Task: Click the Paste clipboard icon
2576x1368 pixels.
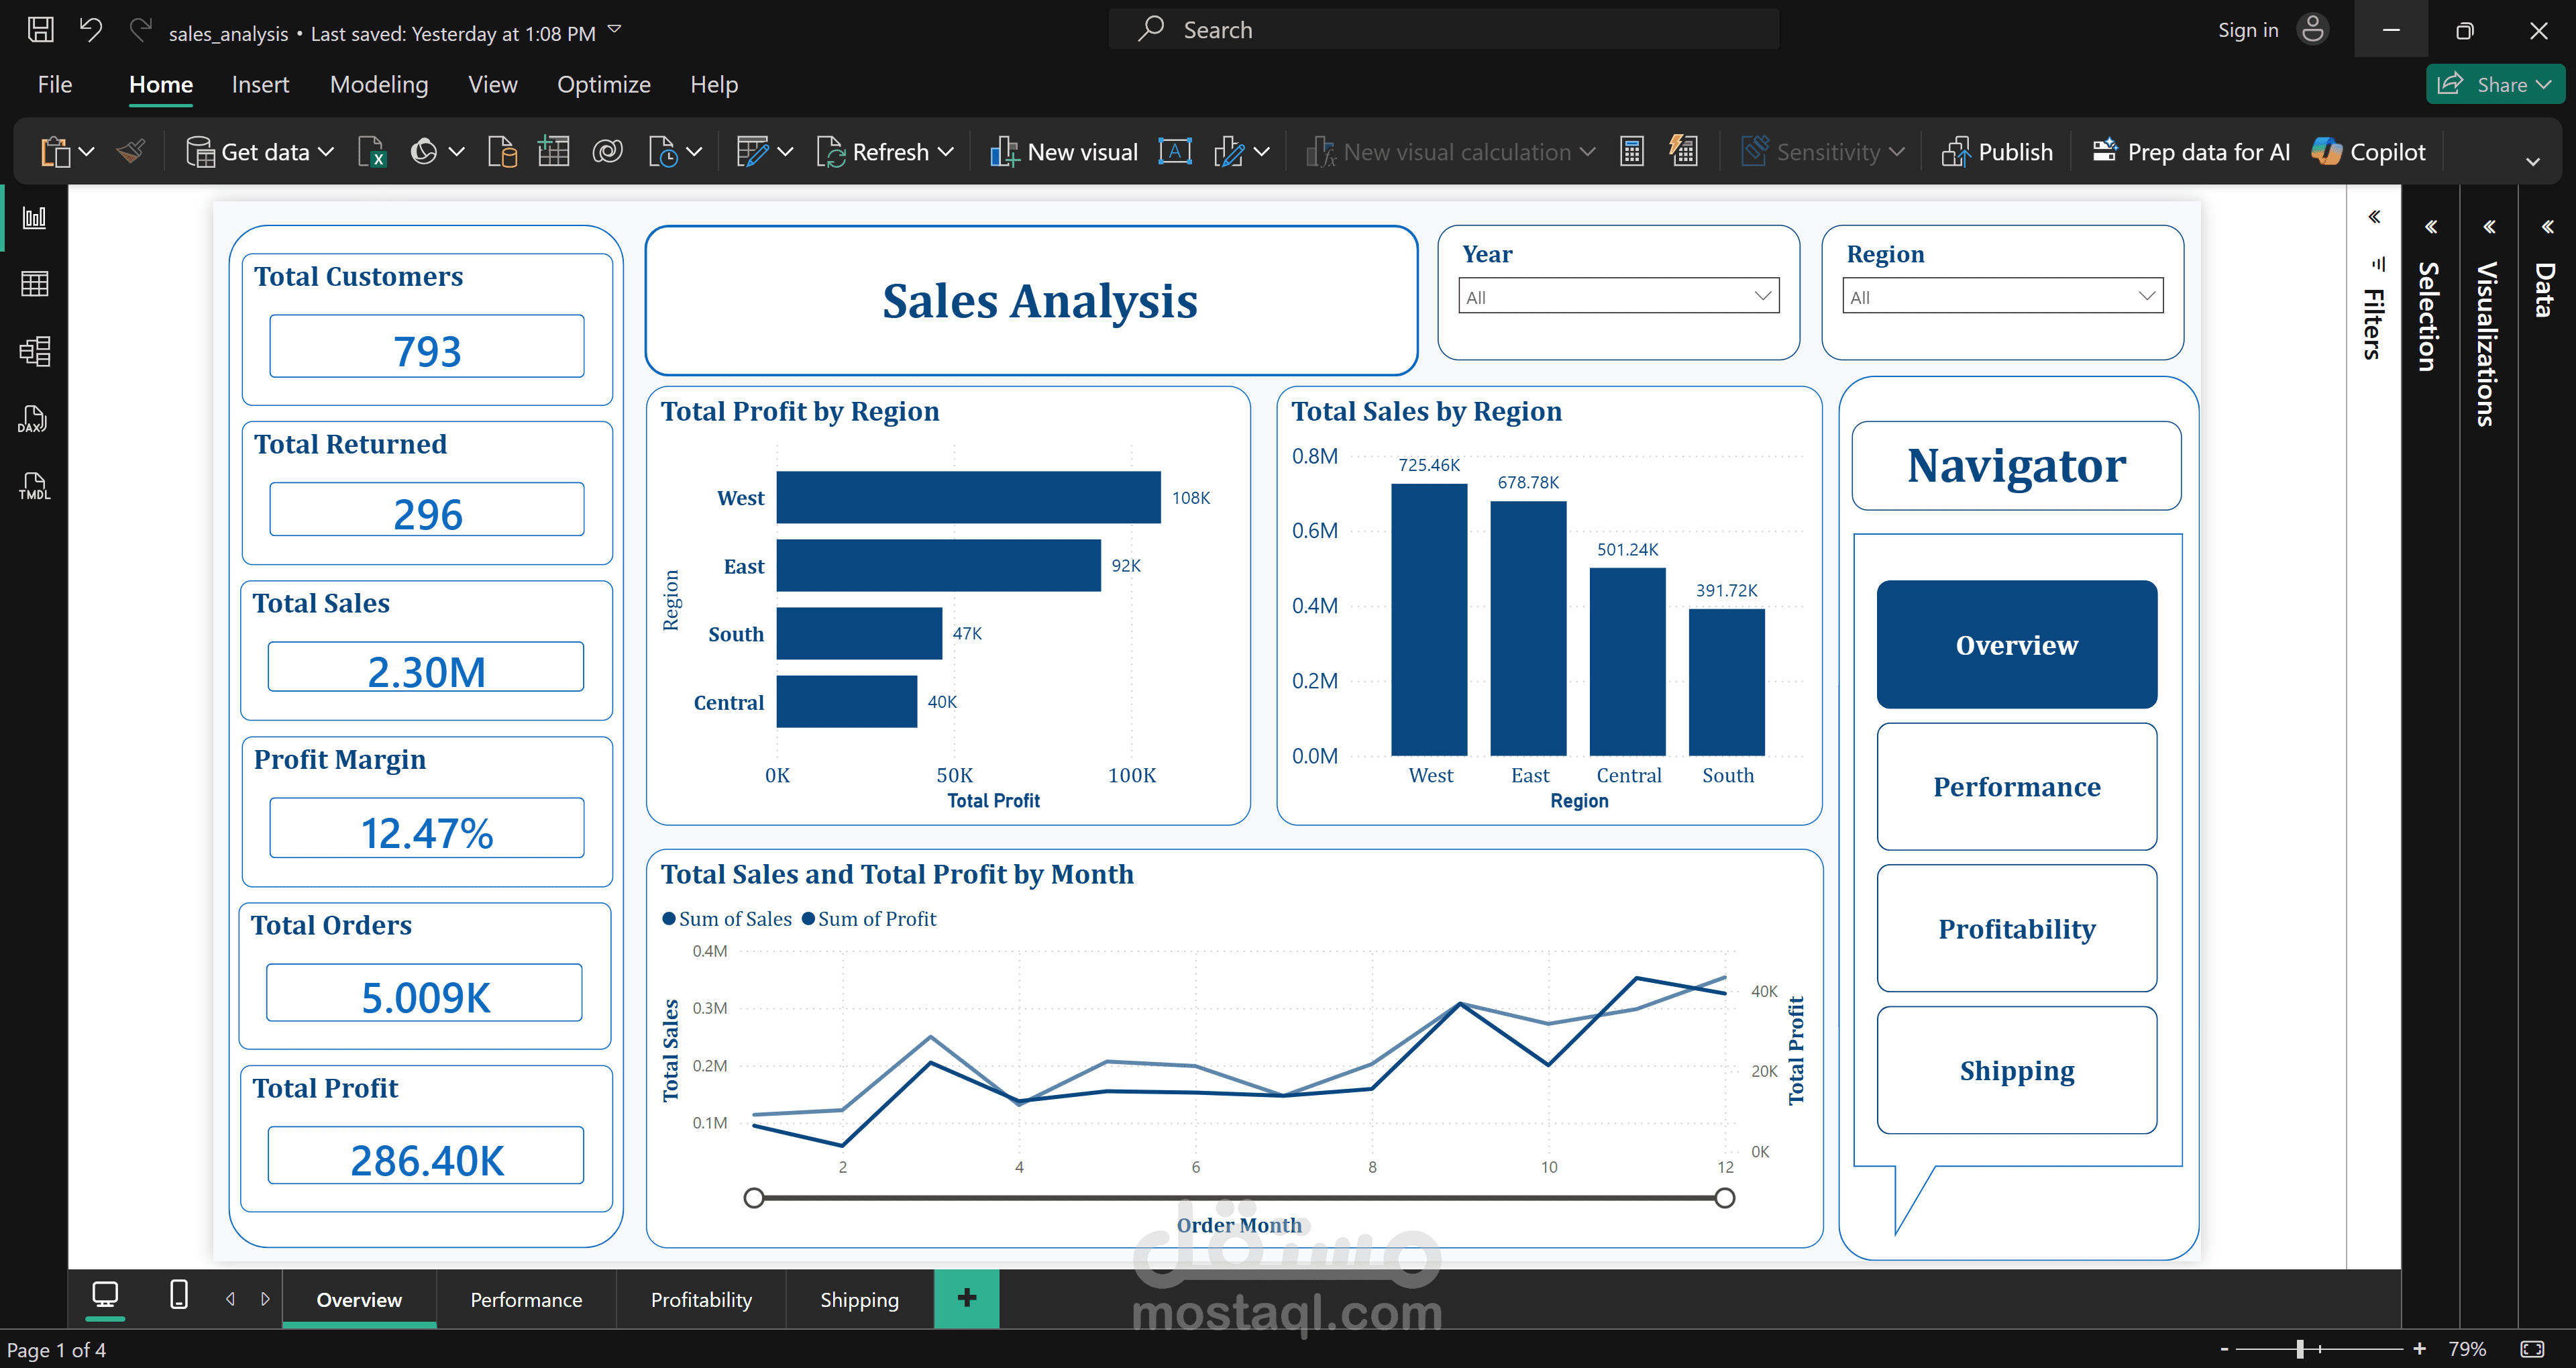Action: 55,152
